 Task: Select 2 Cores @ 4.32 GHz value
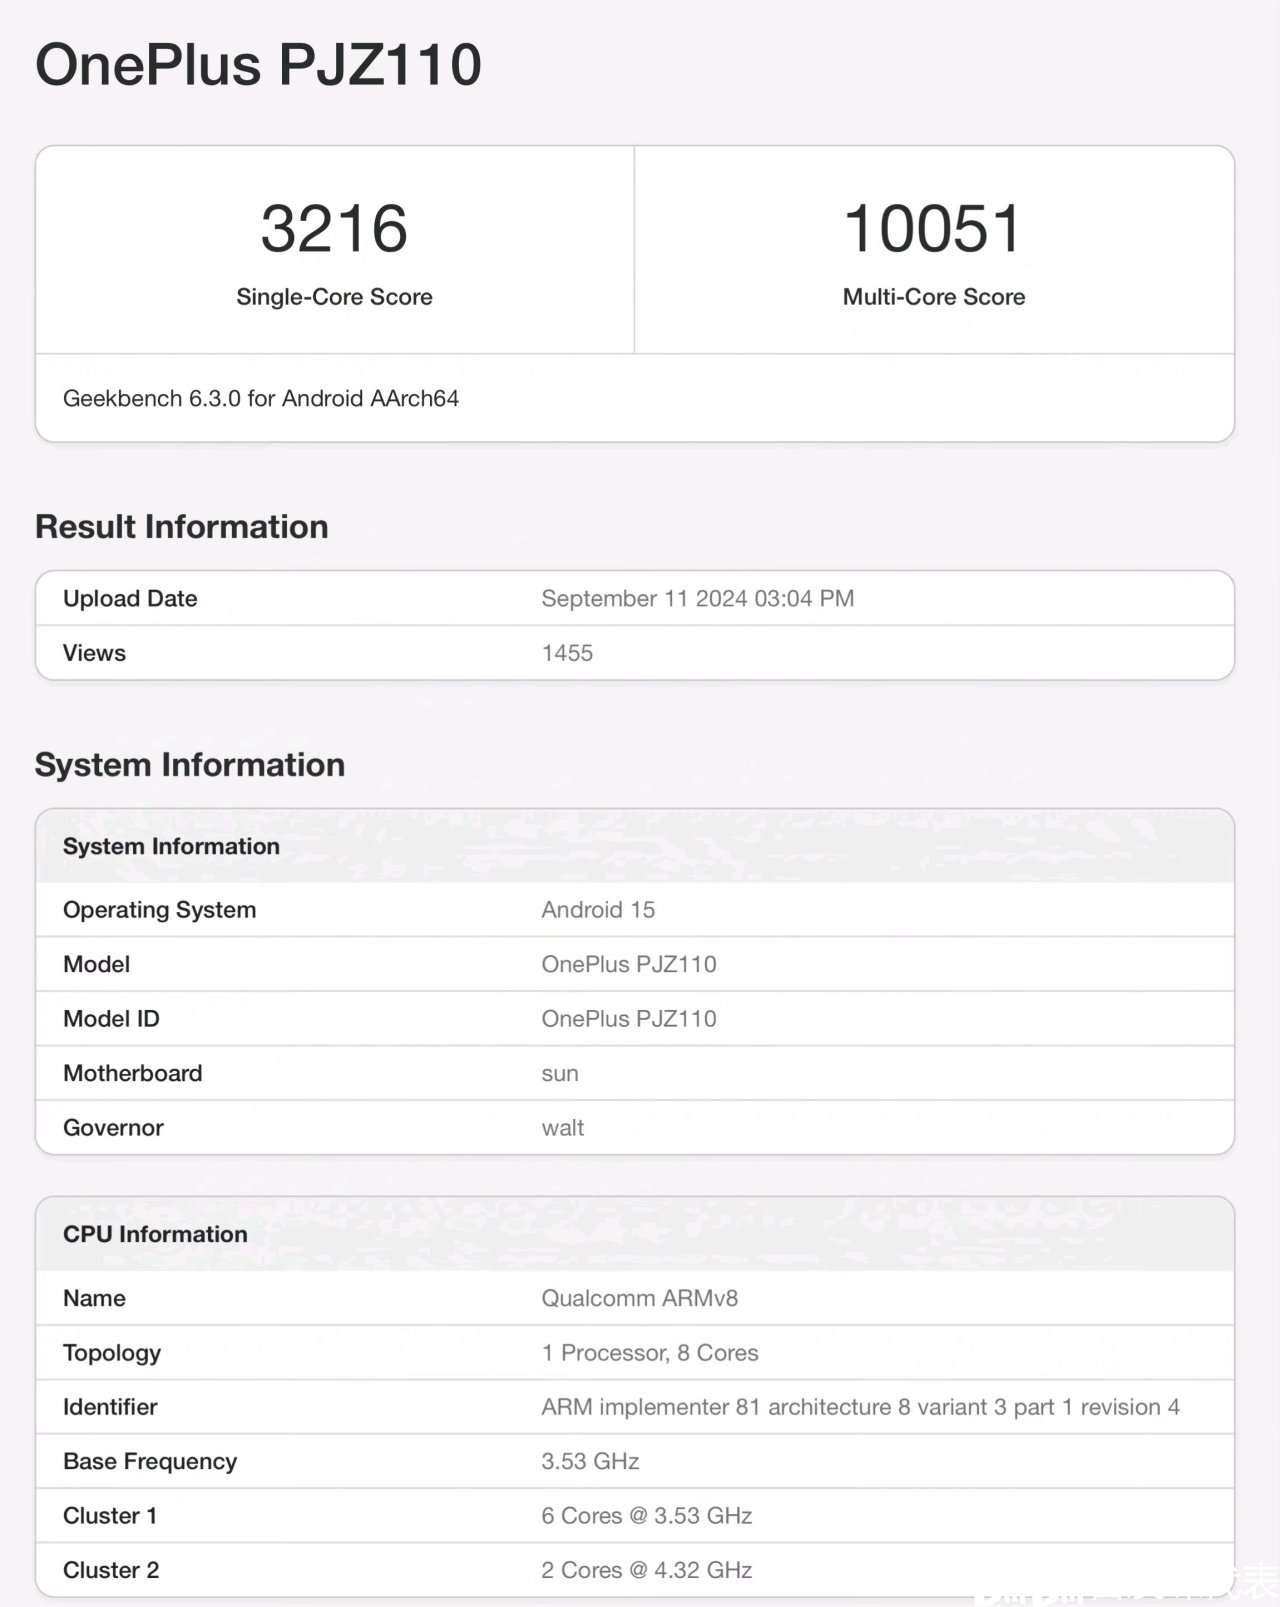point(647,1570)
